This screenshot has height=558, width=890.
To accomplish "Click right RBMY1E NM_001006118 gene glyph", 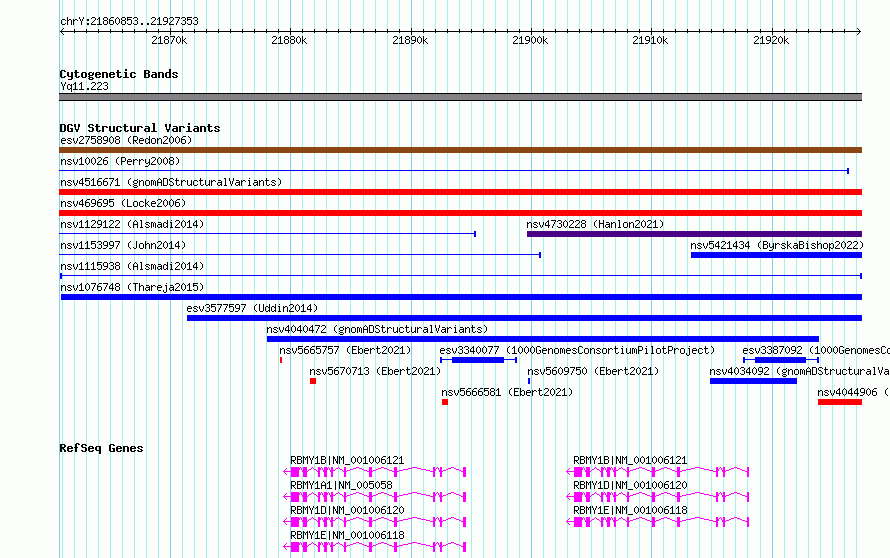I will 658,522.
